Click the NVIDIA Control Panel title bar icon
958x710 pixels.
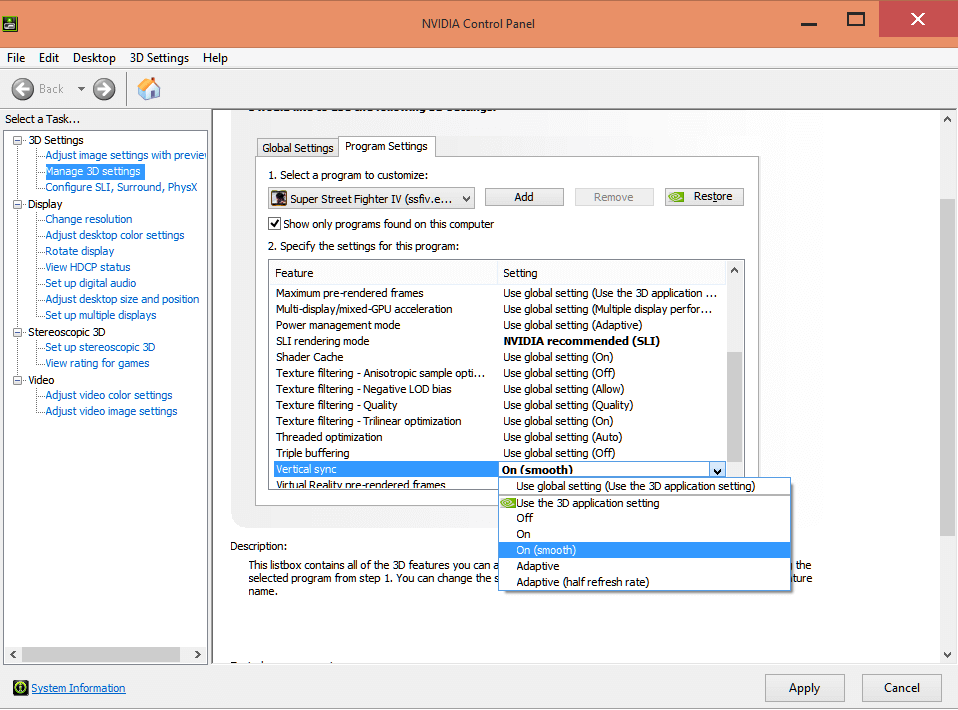click(10, 21)
